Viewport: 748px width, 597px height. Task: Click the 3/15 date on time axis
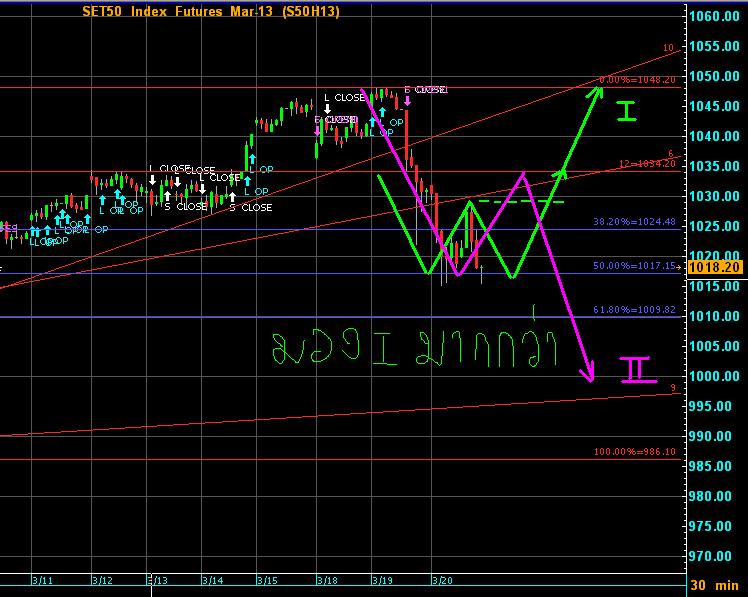click(x=267, y=580)
